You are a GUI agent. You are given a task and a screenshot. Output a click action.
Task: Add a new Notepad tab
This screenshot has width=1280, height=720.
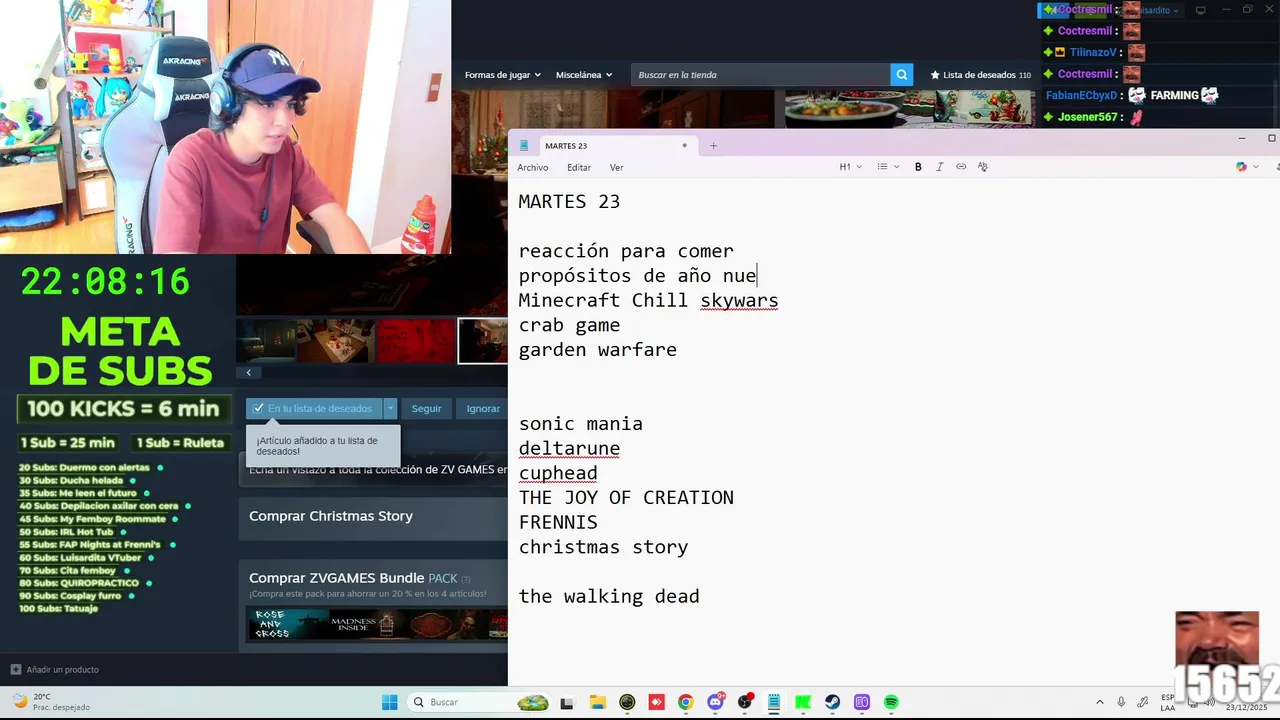click(x=713, y=146)
